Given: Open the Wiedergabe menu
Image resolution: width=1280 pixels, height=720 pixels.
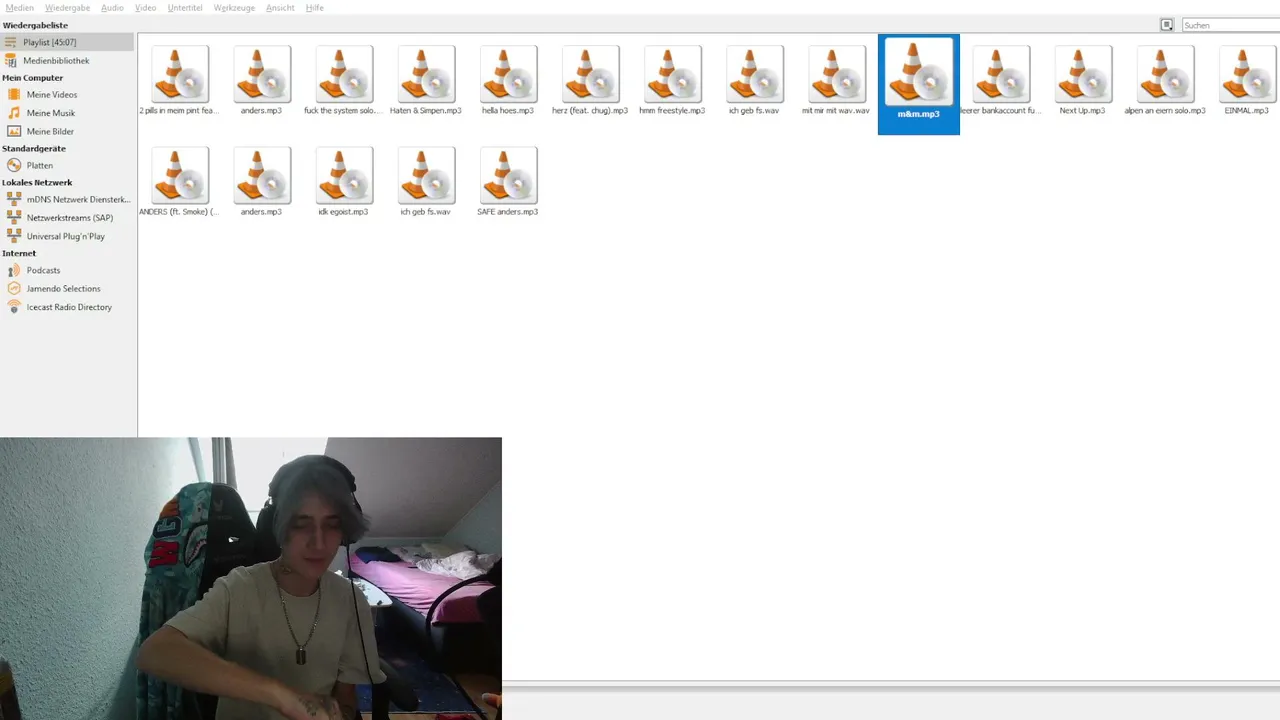Looking at the screenshot, I should pos(68,8).
